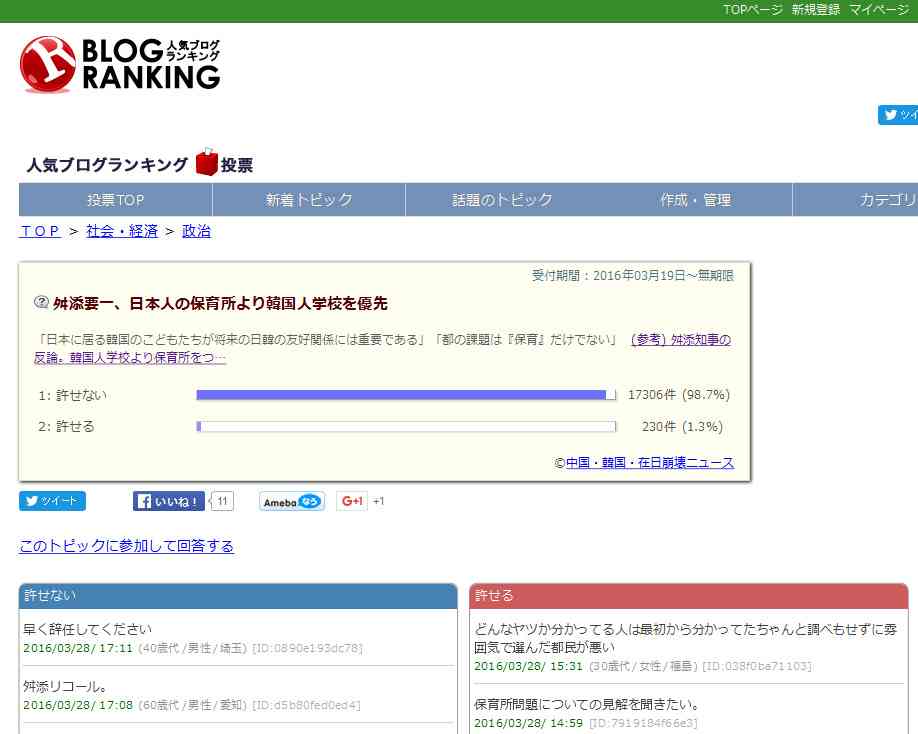Click the 230件 (1.3%) vote count

point(682,427)
